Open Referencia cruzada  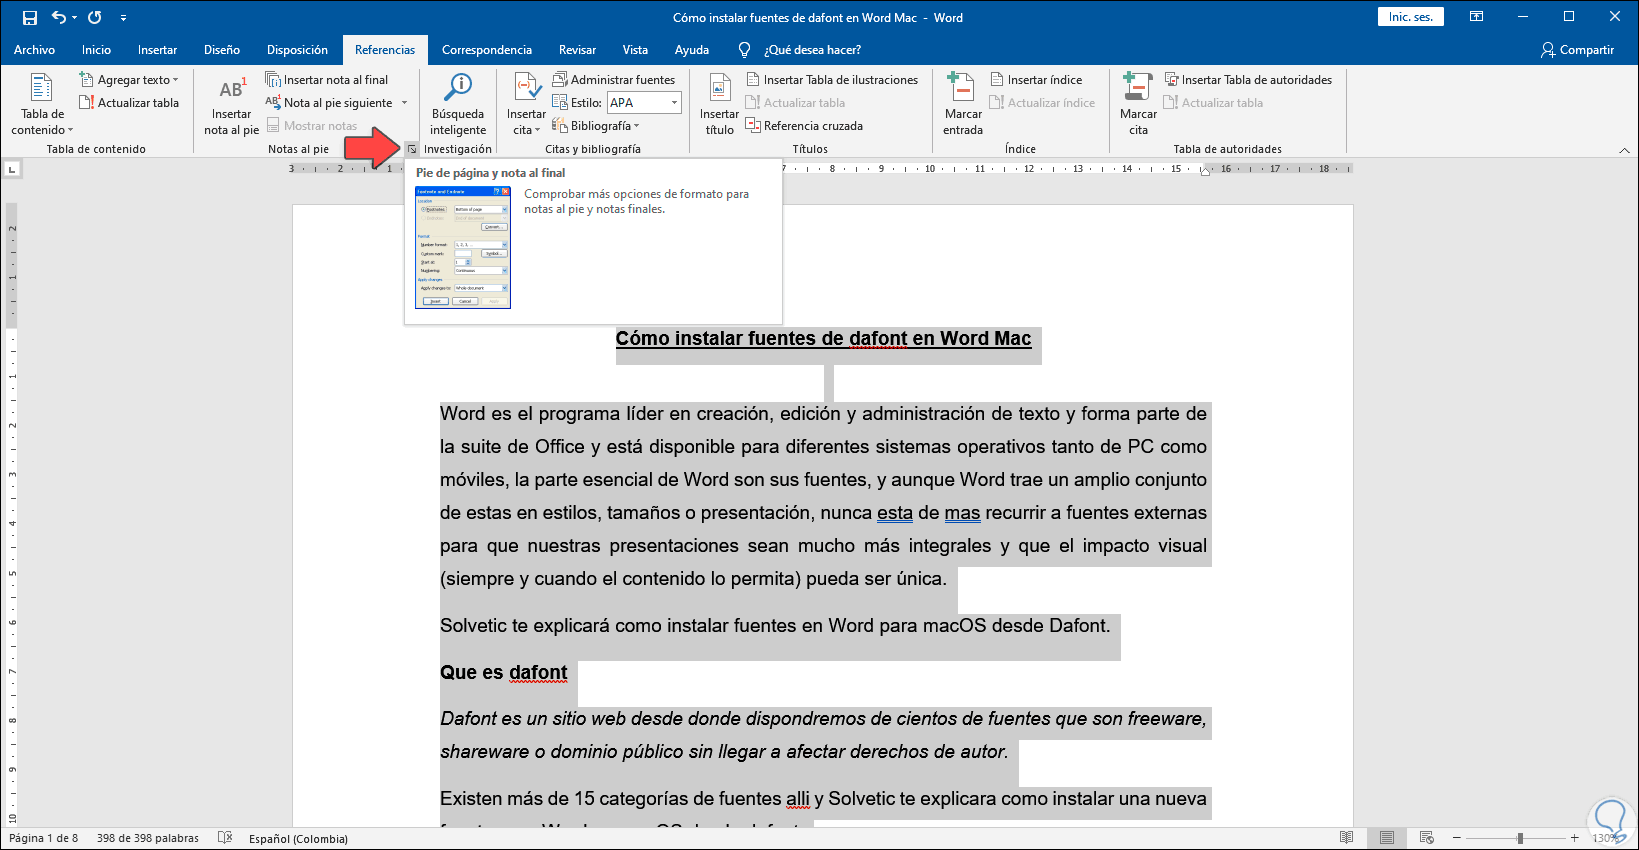pyautogui.click(x=804, y=126)
